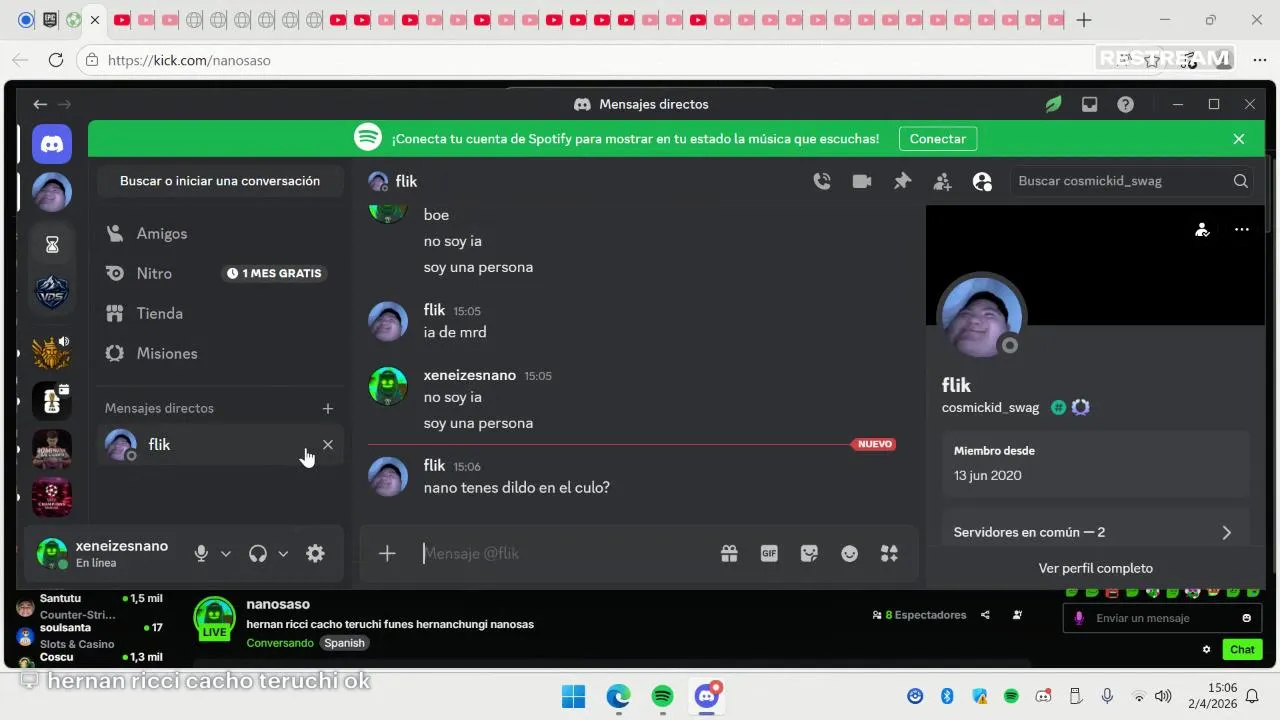
Task: Reload the browser page
Action: click(56, 60)
